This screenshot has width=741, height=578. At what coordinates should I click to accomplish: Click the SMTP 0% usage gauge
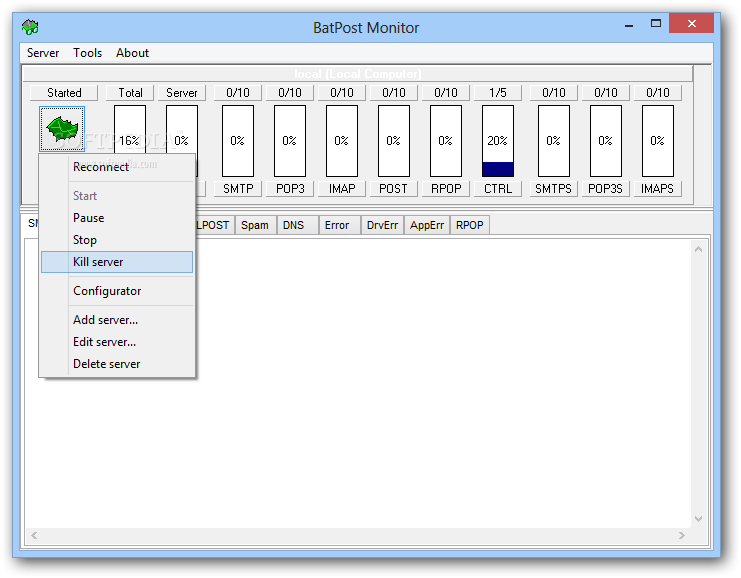point(238,141)
